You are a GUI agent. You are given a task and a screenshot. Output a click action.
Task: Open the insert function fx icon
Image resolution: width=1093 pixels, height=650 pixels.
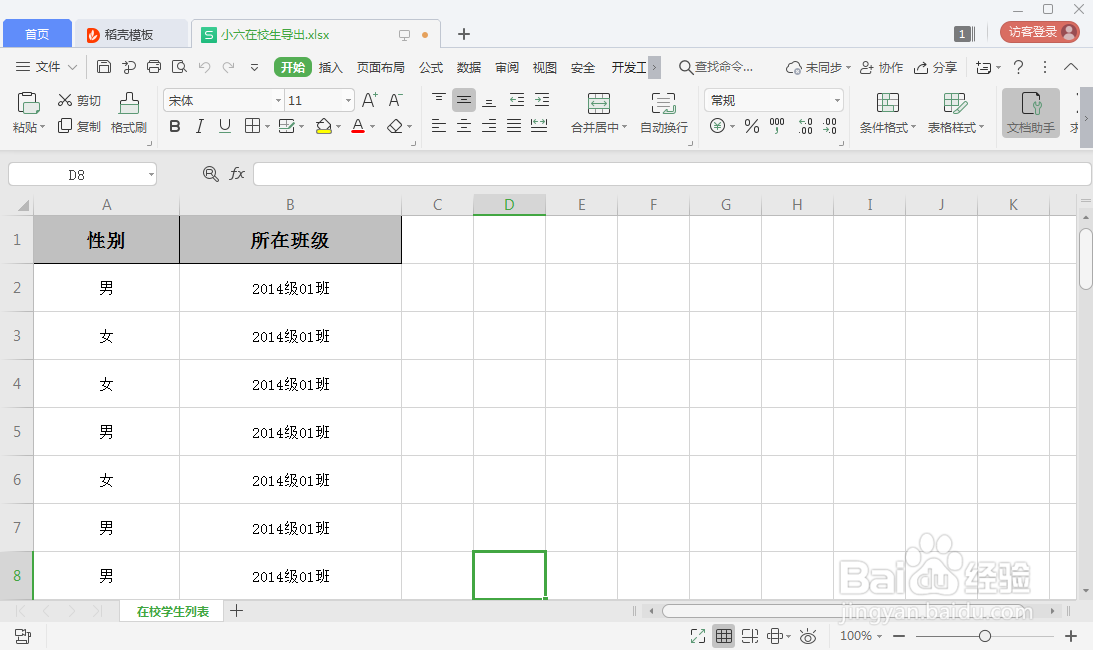click(x=237, y=173)
